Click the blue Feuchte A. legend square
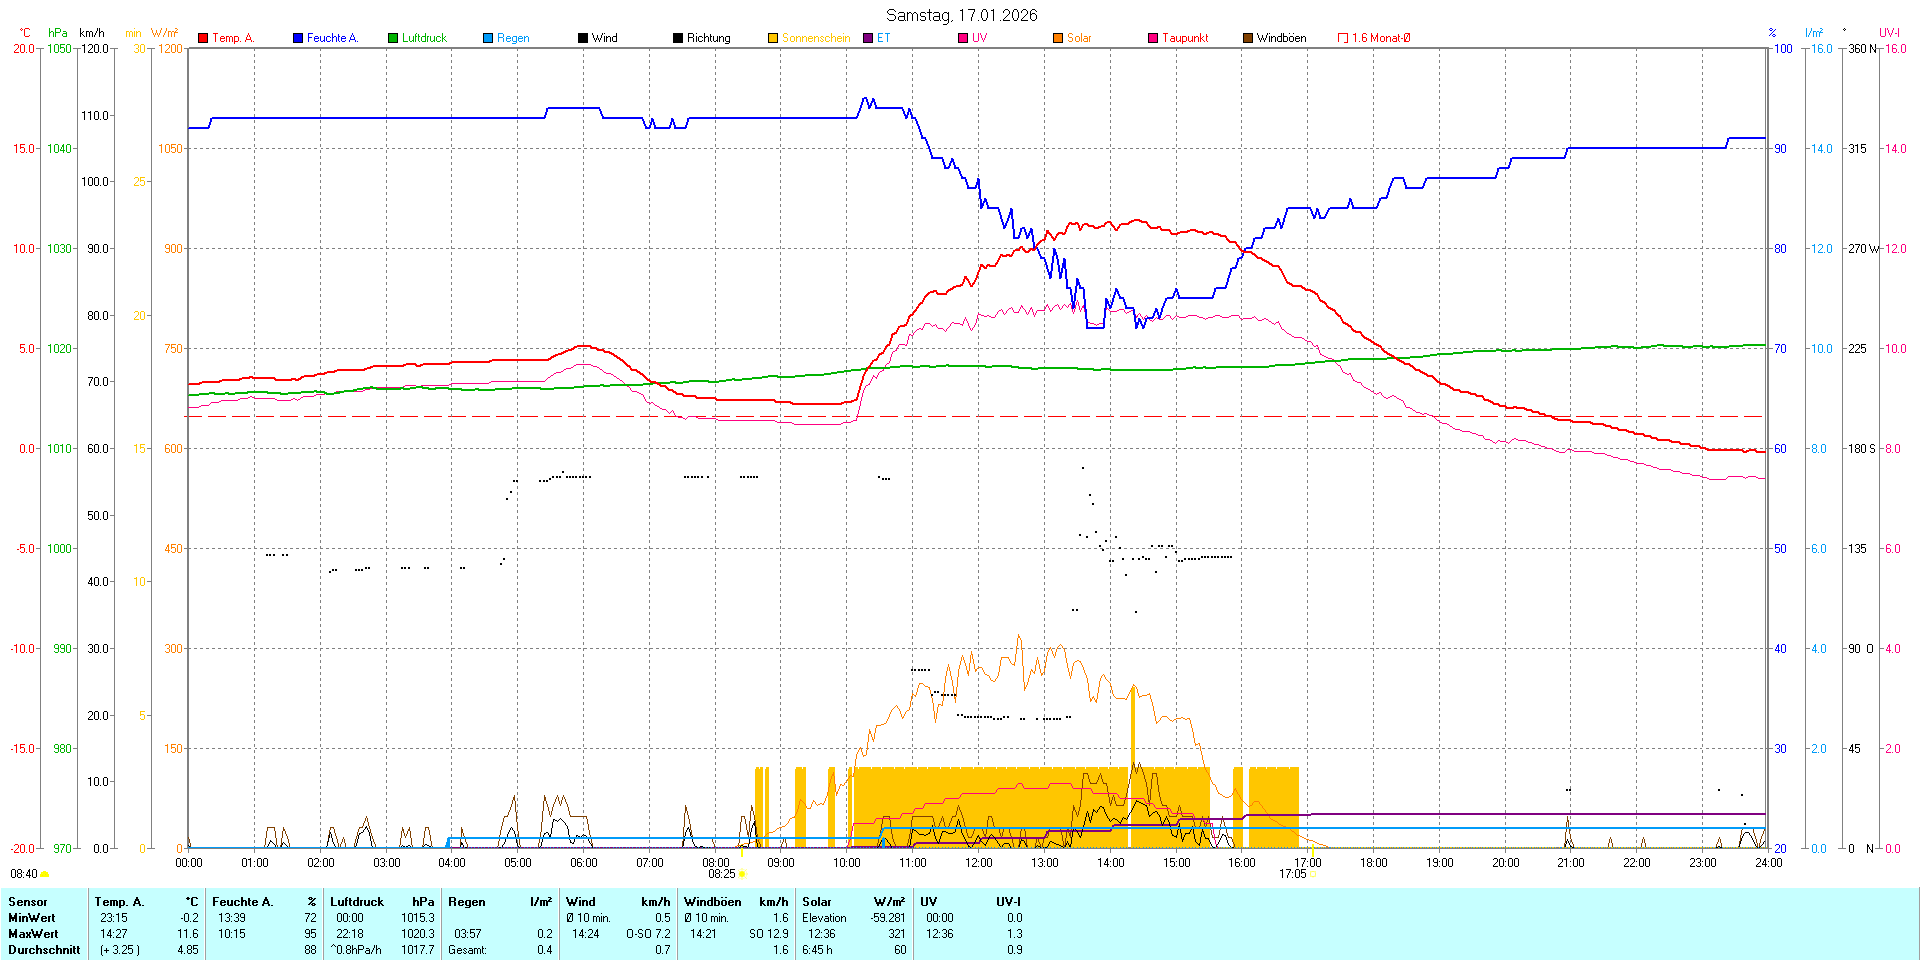 click(x=298, y=38)
